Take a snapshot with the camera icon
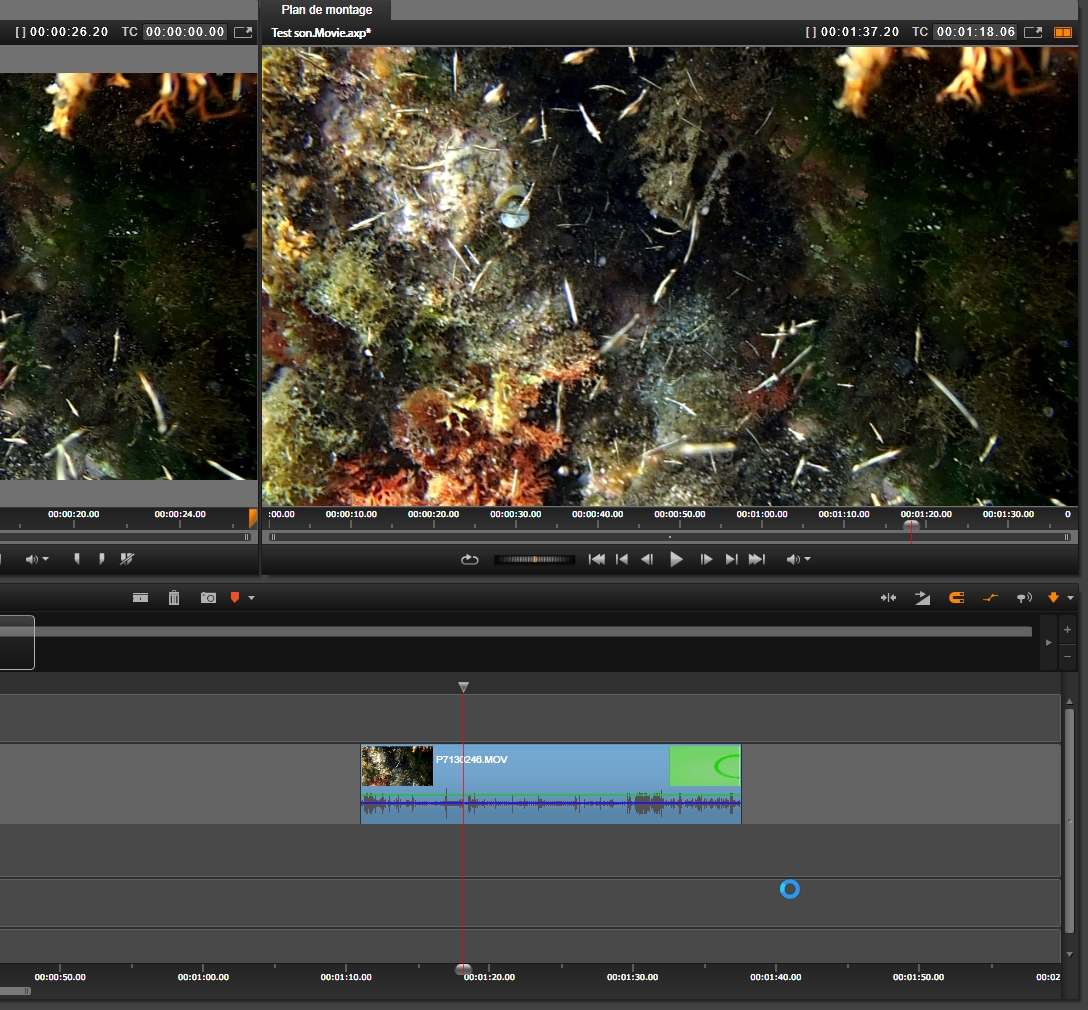Image resolution: width=1088 pixels, height=1010 pixels. pos(208,598)
